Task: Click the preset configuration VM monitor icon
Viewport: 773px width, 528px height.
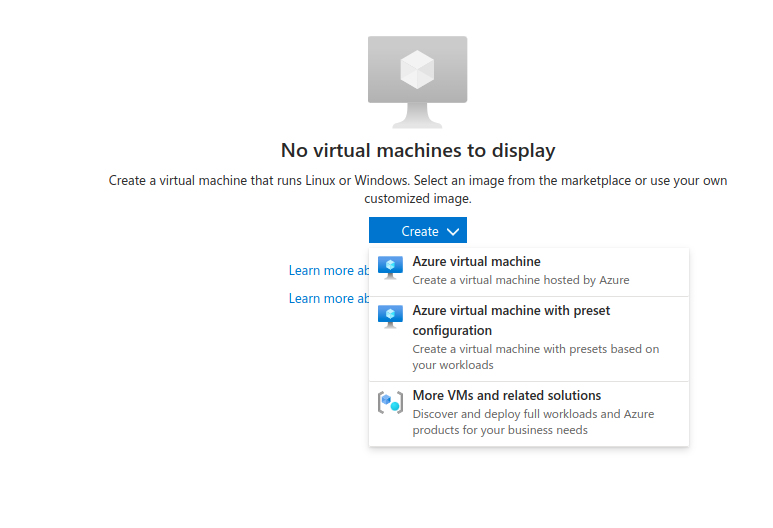Action: coord(390,317)
